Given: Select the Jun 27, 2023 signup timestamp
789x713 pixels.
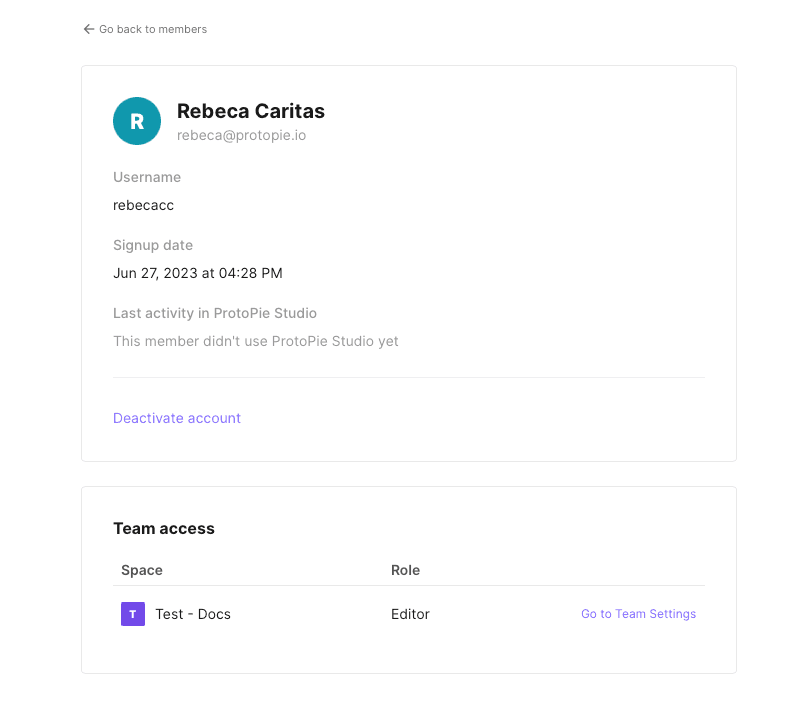Looking at the screenshot, I should click(x=197, y=273).
